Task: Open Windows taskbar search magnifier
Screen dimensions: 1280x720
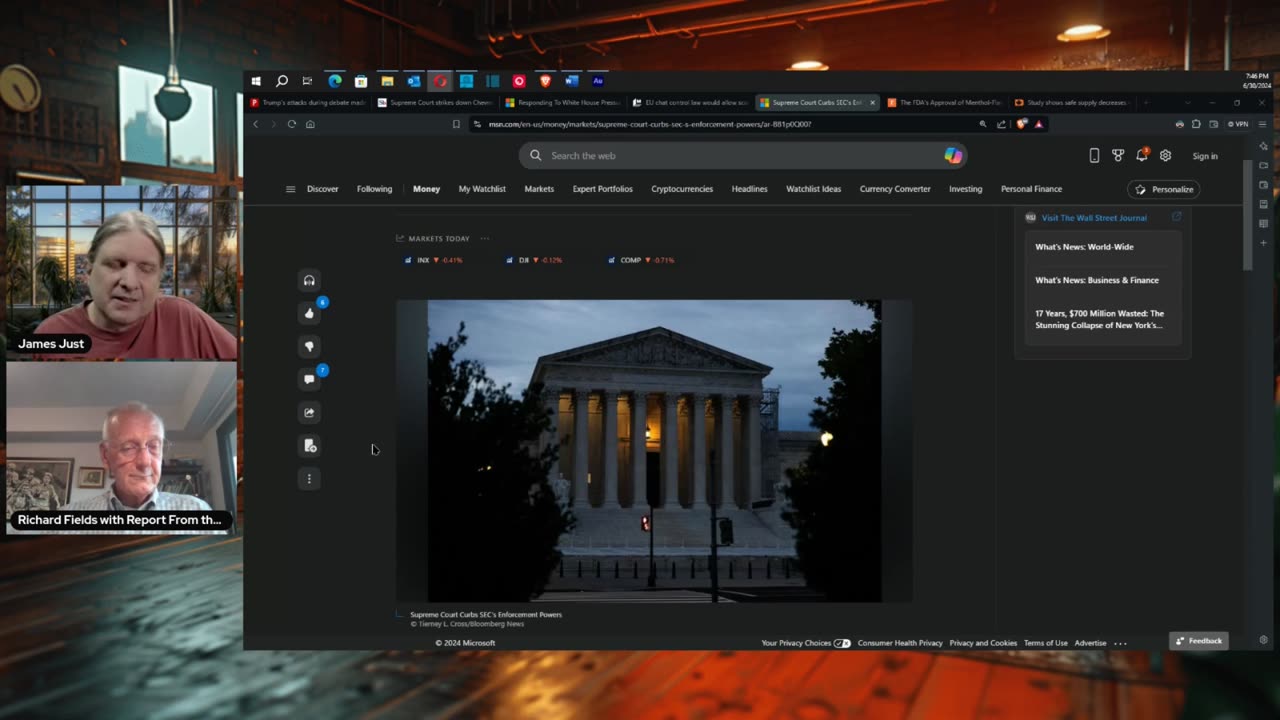Action: pyautogui.click(x=282, y=81)
